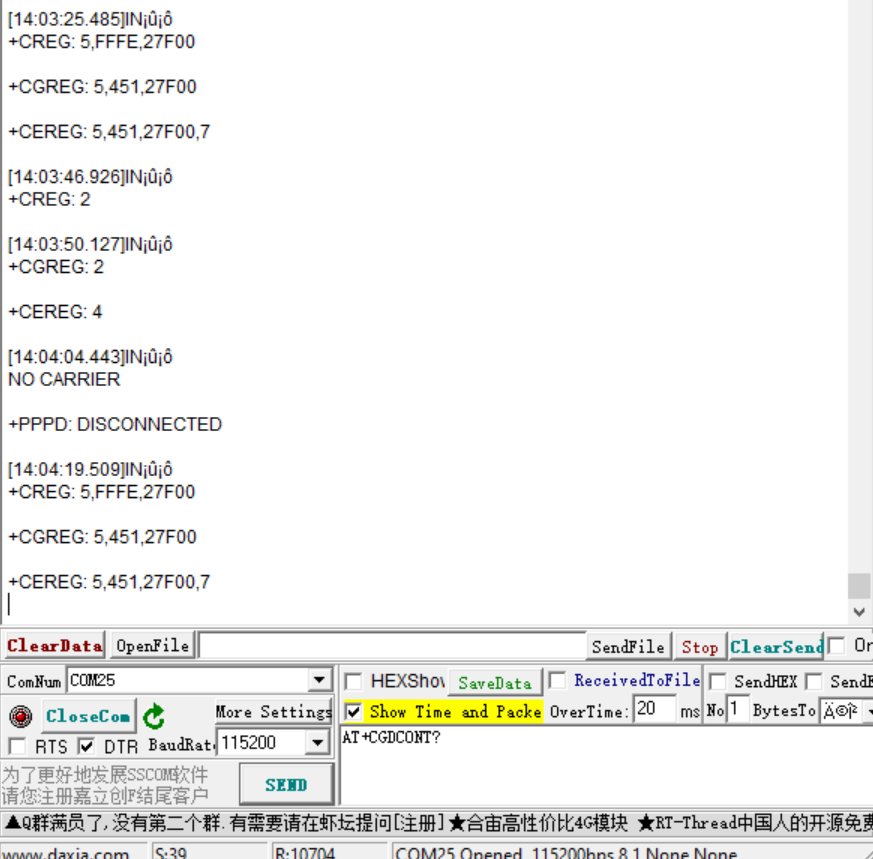873x859 pixels.
Task: Click the SSCOM registration notice text
Action: 105,785
